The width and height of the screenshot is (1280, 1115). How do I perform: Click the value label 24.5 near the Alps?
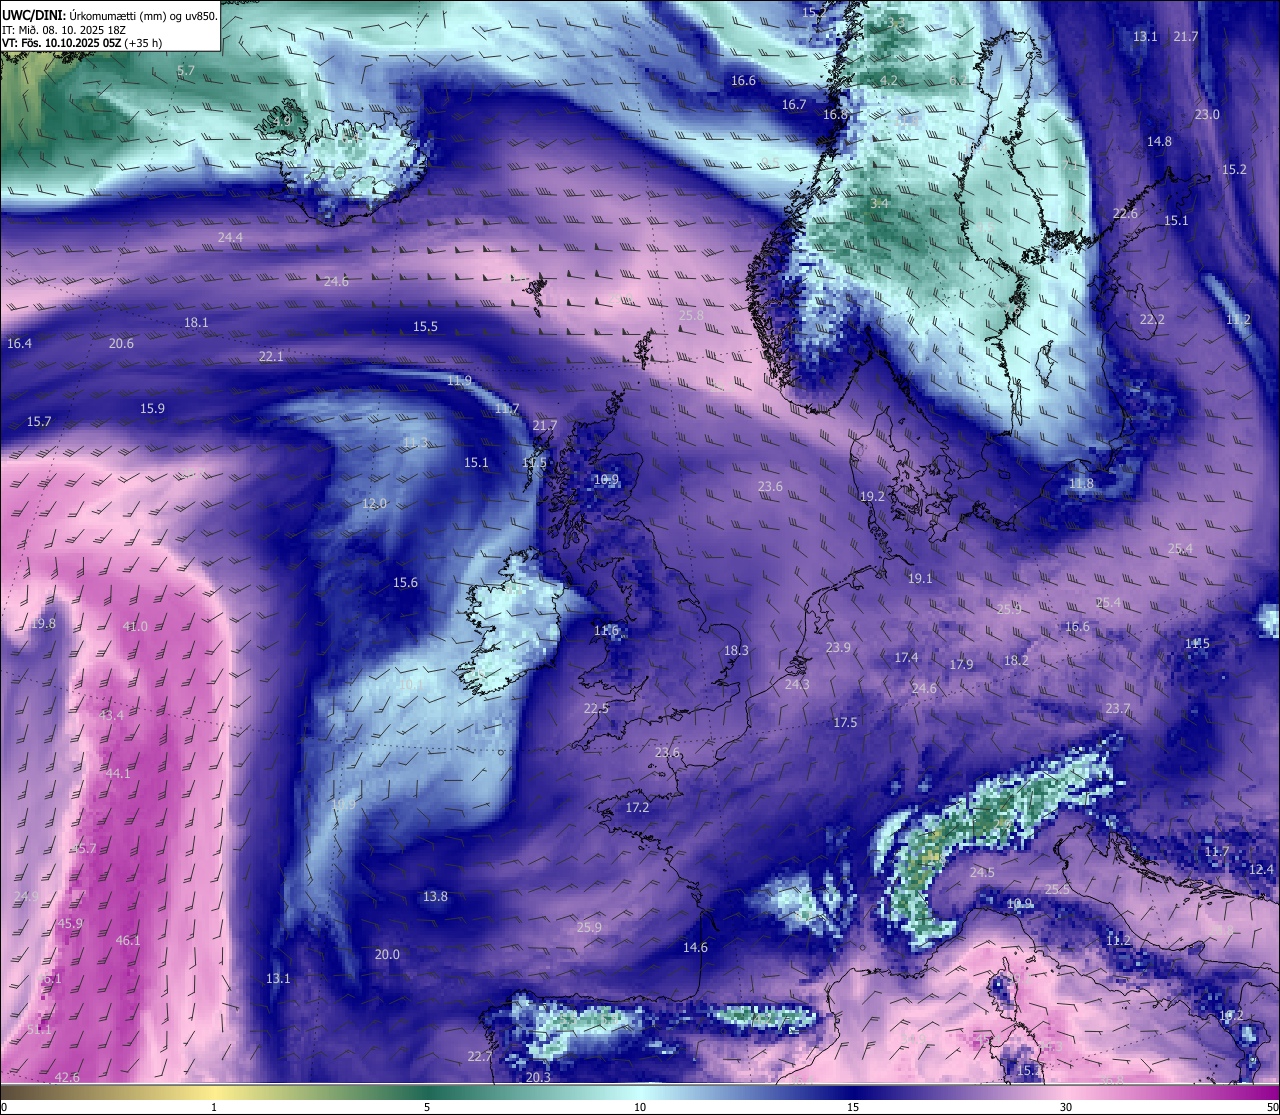[x=982, y=872]
